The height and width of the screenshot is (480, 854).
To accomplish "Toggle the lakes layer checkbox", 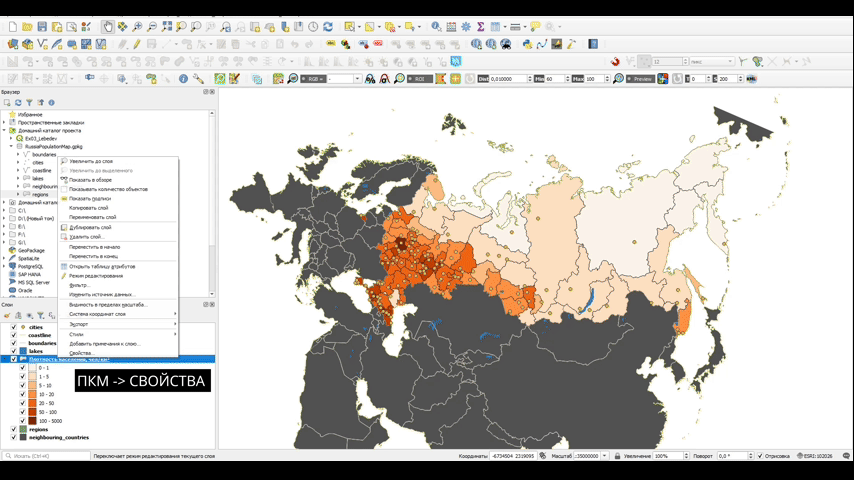I will click(13, 351).
